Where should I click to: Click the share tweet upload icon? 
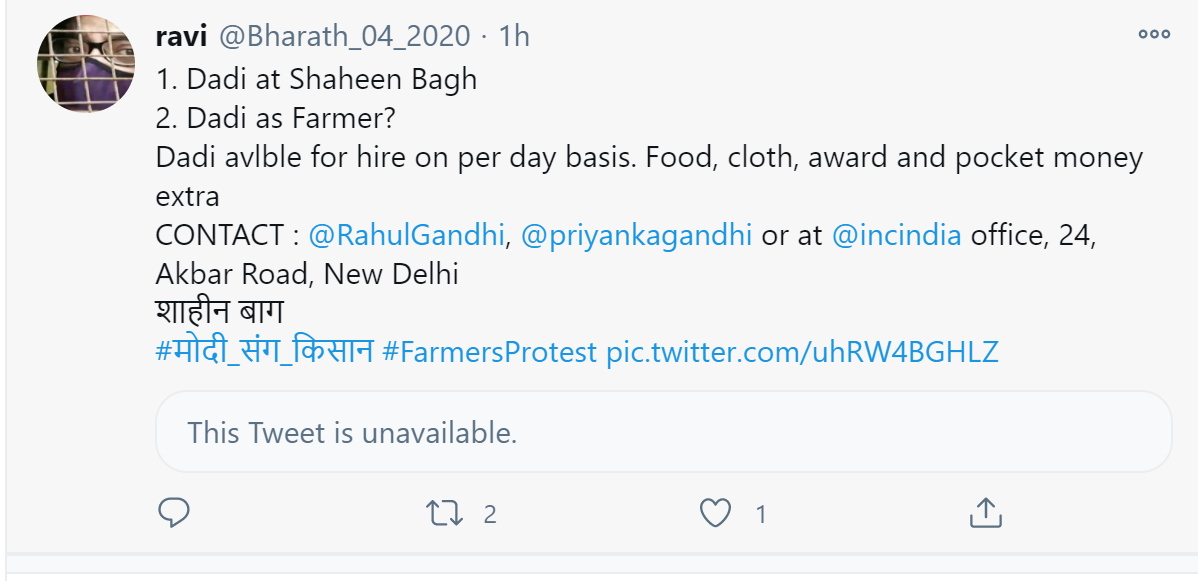point(985,513)
